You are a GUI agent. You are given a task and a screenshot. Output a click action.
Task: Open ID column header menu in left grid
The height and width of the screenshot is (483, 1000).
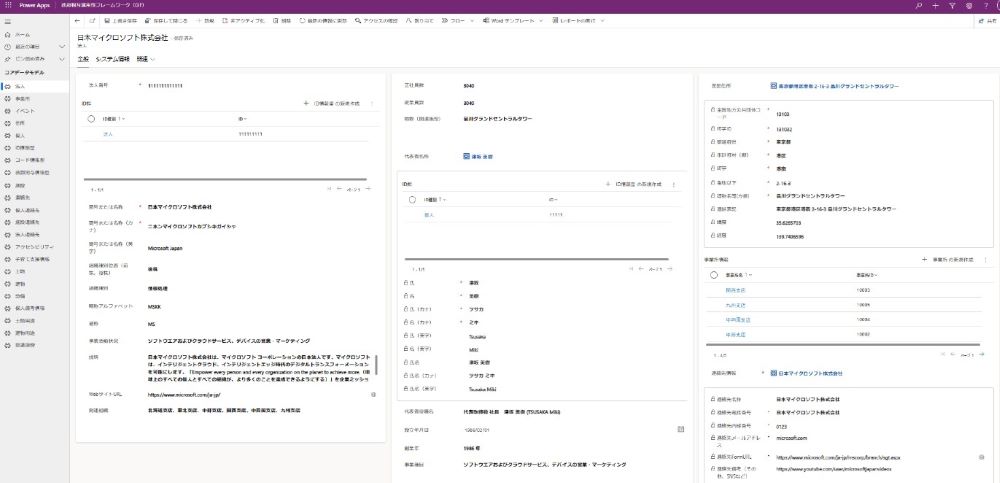point(242,119)
